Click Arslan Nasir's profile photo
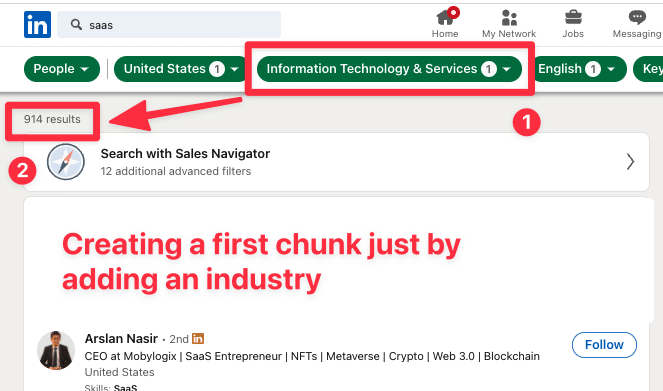The width and height of the screenshot is (663, 391). (x=56, y=350)
